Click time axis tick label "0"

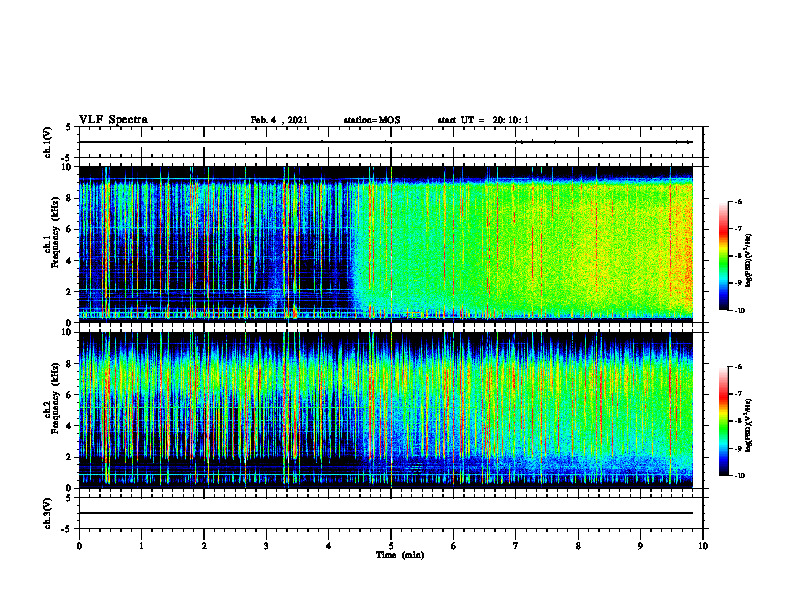[79, 546]
